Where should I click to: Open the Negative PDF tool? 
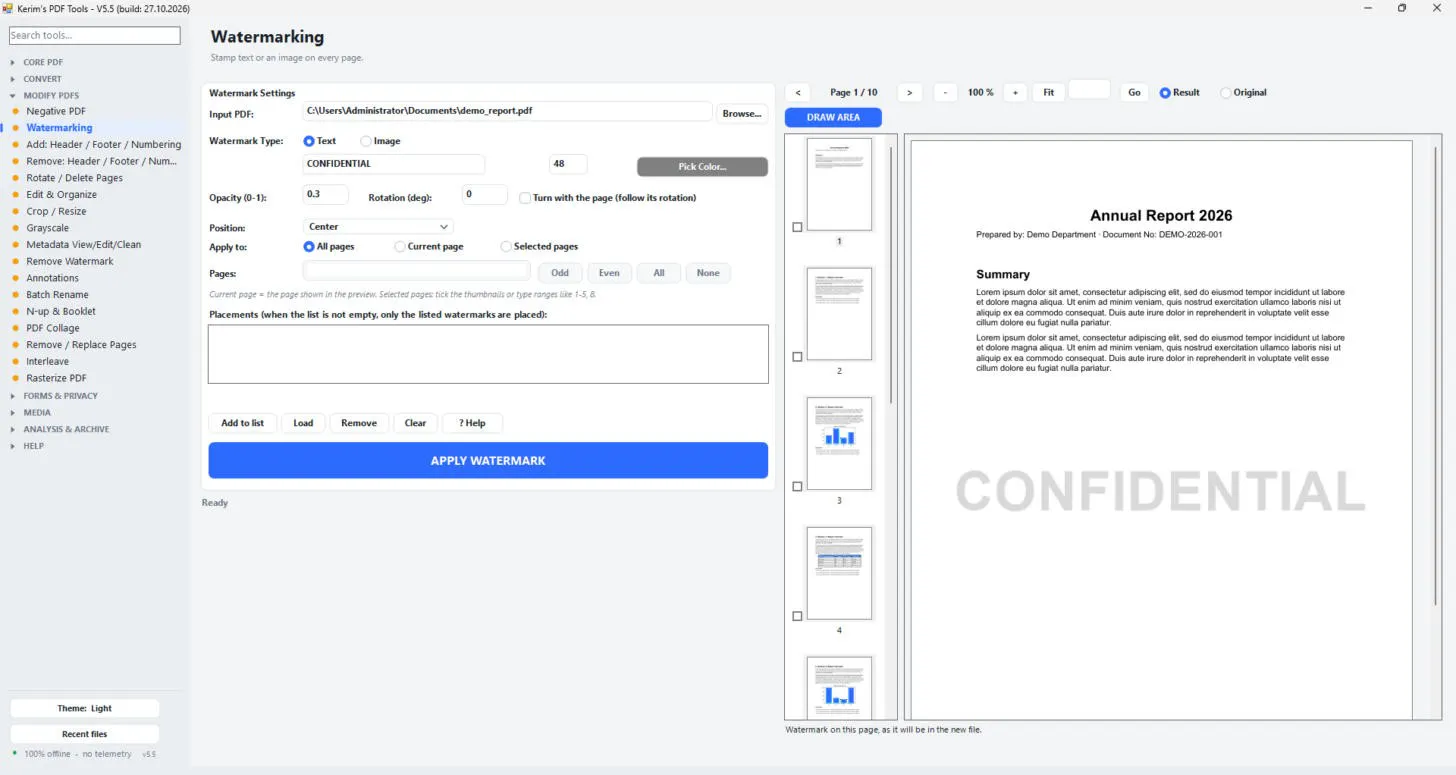(56, 111)
